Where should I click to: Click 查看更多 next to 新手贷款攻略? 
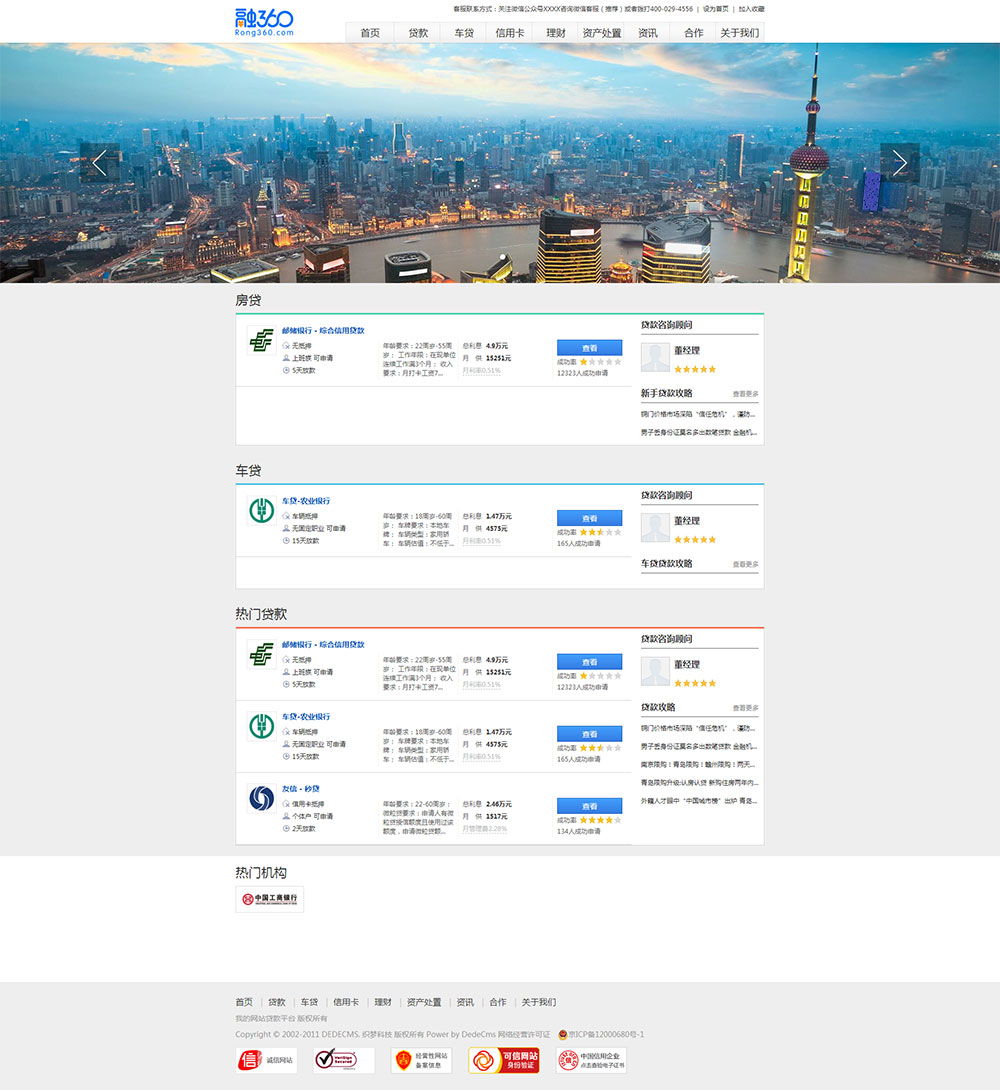745,394
